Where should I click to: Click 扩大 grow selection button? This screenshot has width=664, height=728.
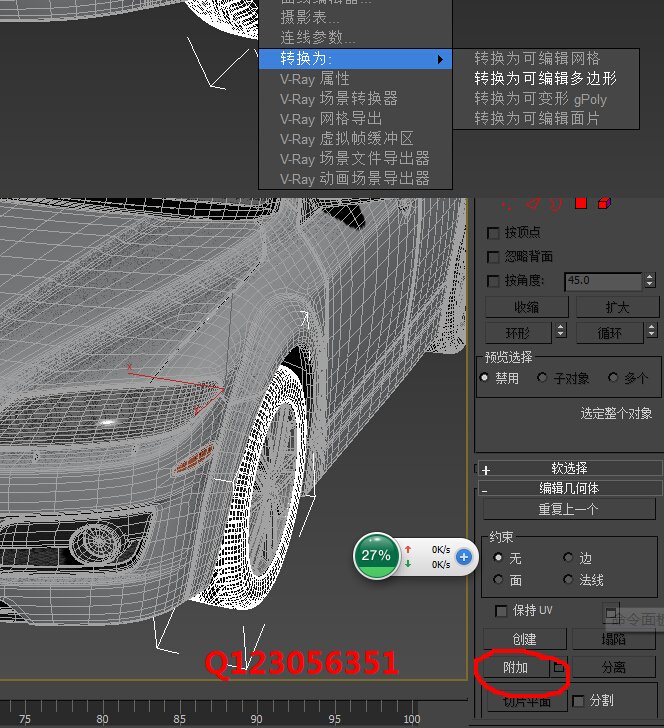click(618, 307)
